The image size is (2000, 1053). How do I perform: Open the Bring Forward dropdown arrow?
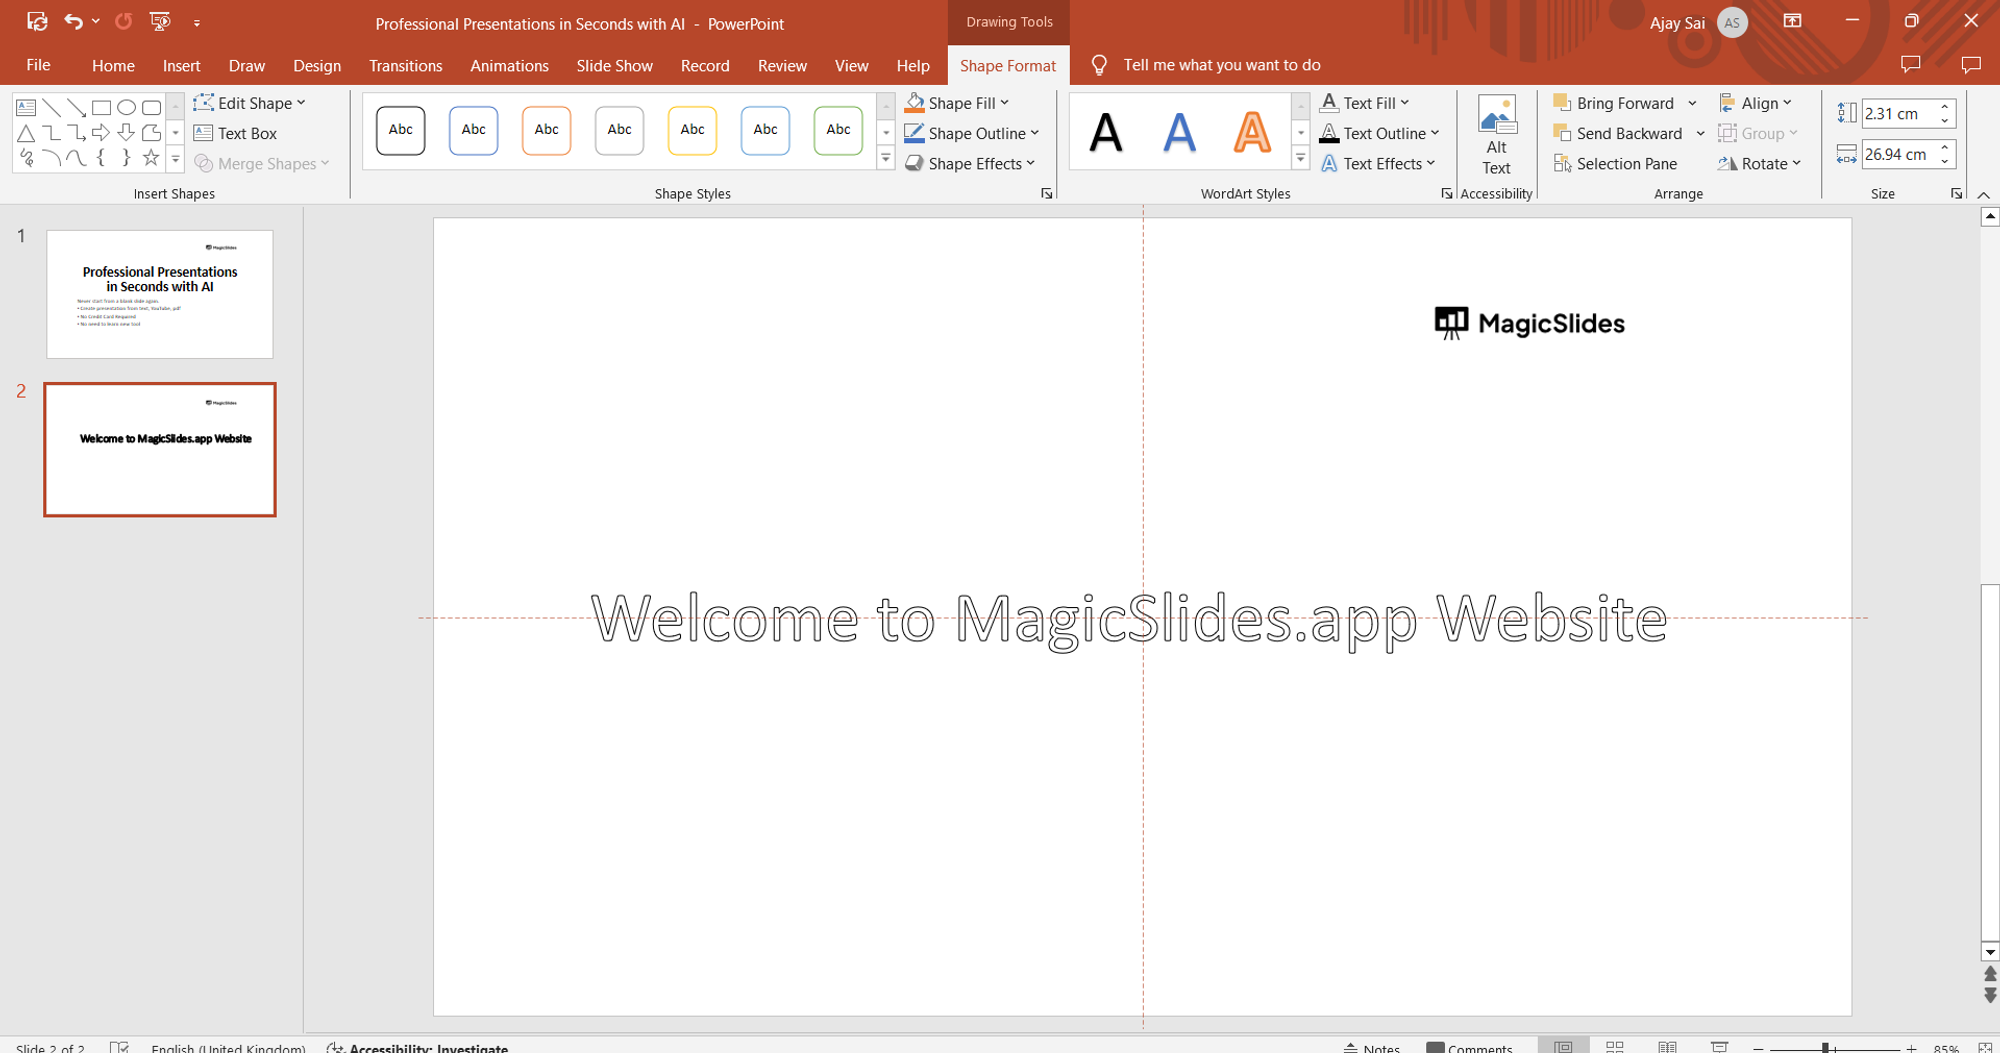(x=1692, y=103)
